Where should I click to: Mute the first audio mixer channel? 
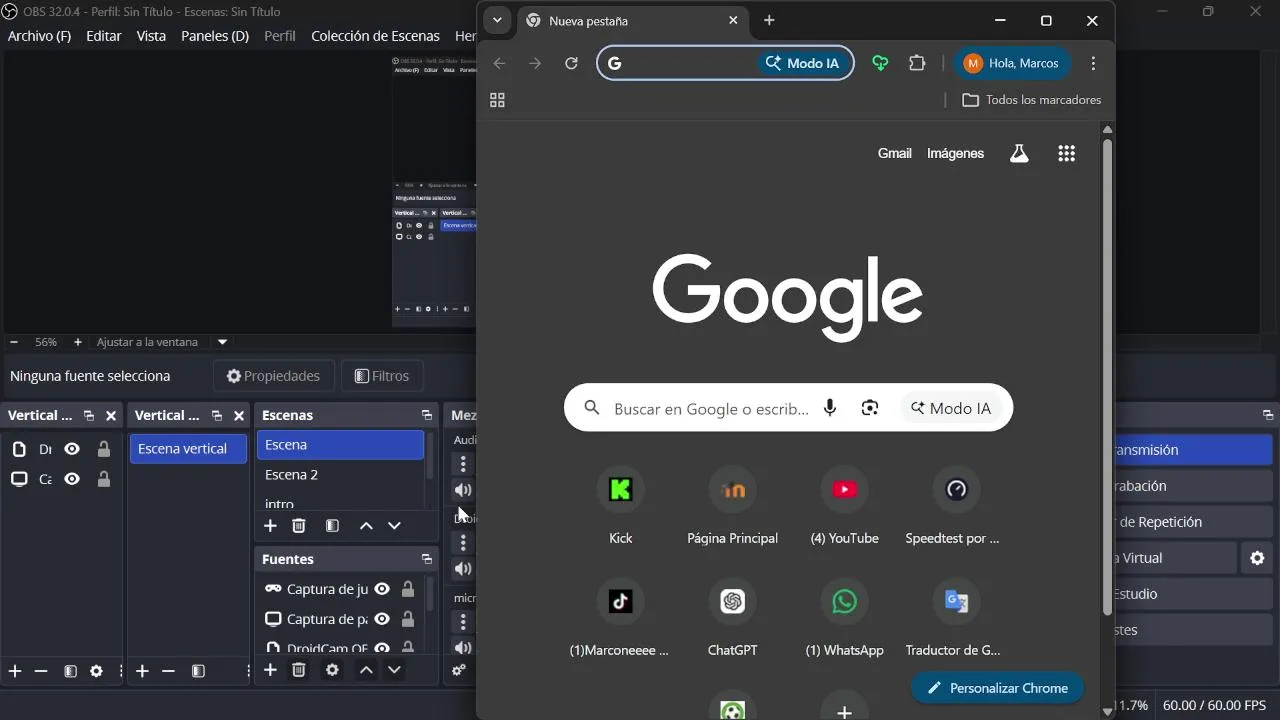462,490
